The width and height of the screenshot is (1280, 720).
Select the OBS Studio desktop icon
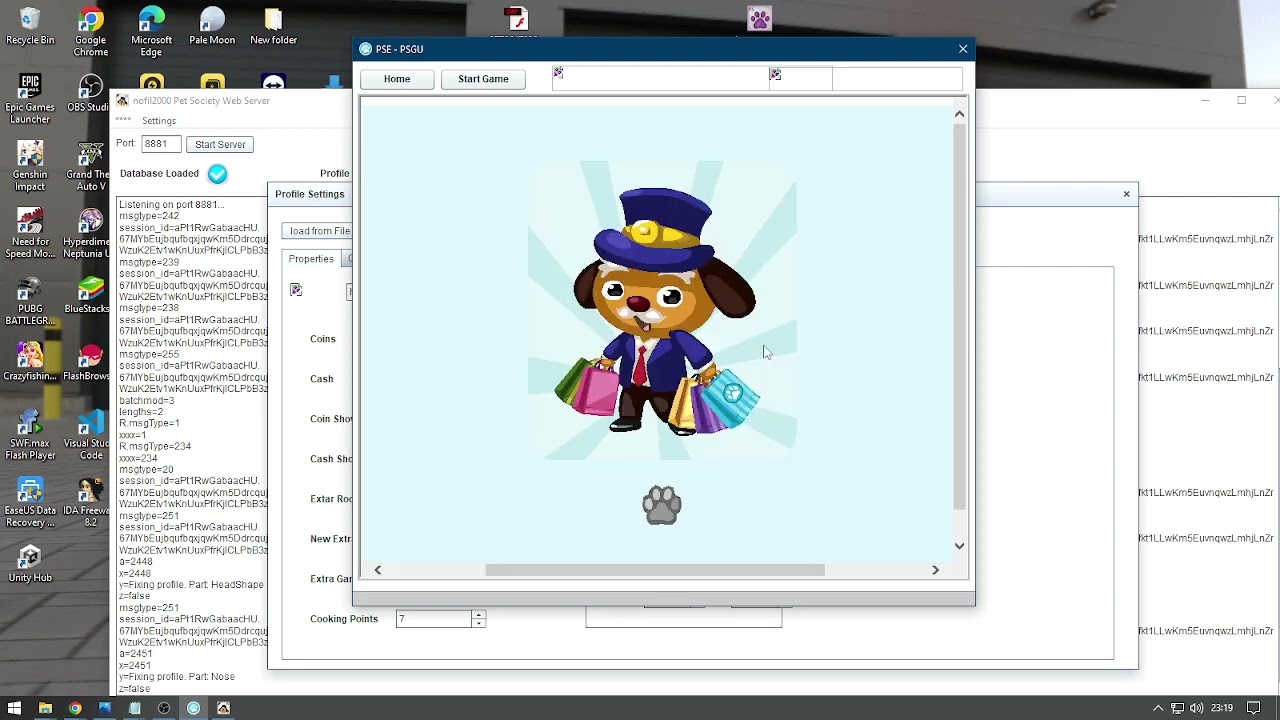91,94
